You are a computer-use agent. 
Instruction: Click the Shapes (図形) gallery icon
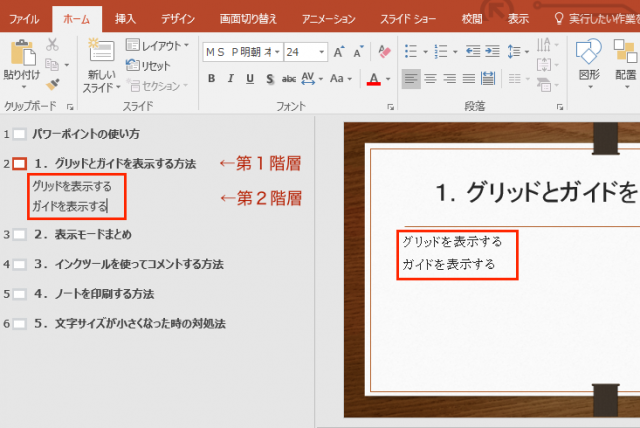pyautogui.click(x=589, y=52)
